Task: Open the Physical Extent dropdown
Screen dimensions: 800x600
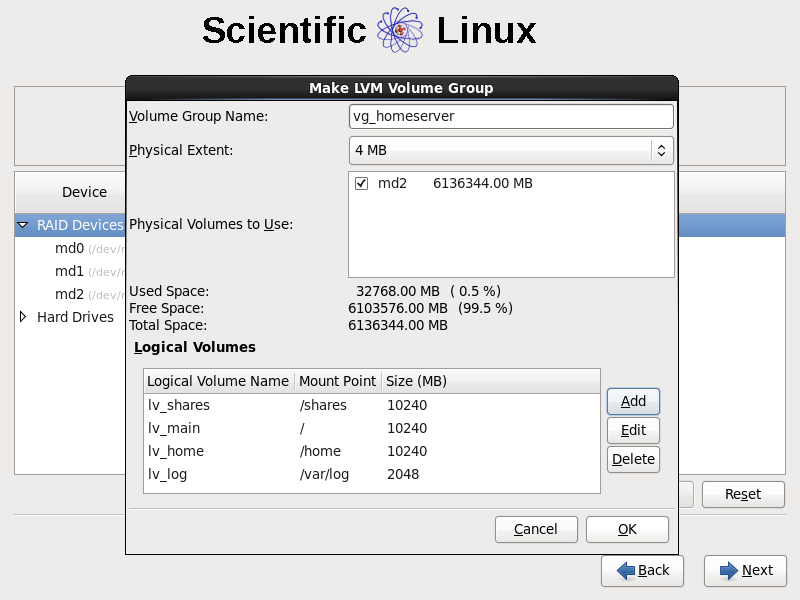Action: point(510,150)
